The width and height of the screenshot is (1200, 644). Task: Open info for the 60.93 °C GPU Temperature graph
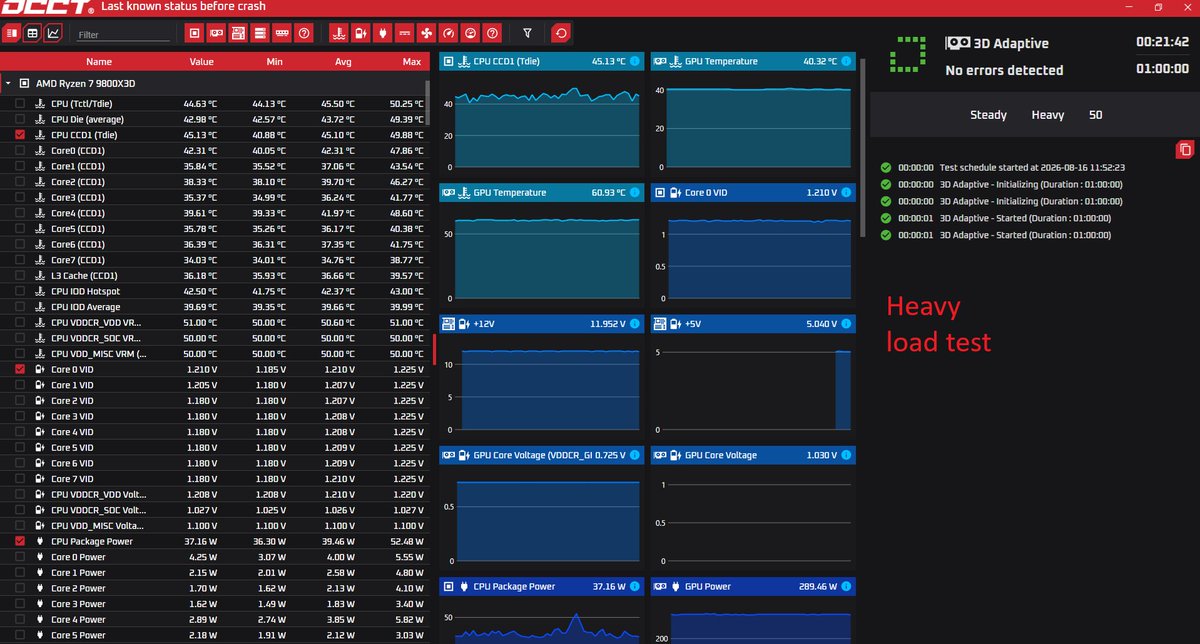pos(634,192)
